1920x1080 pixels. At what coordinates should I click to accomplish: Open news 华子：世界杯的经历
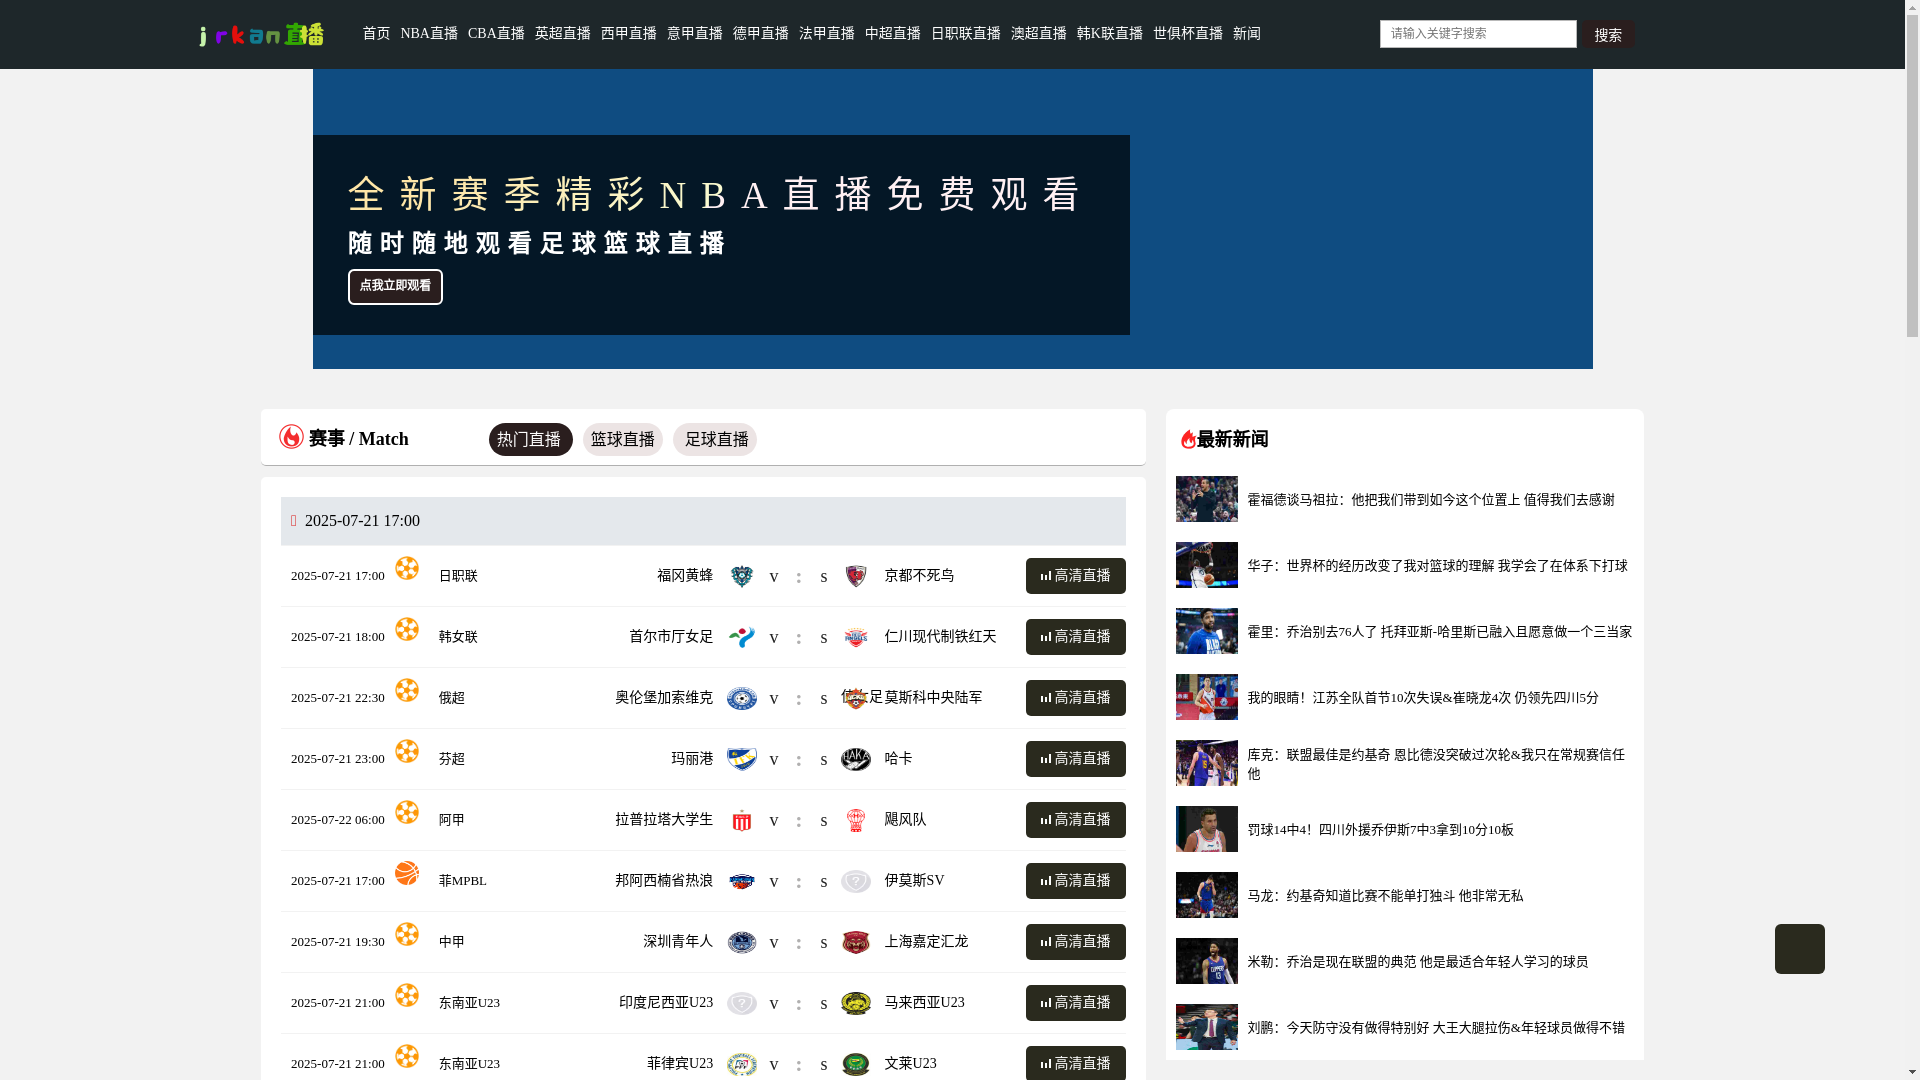click(x=1437, y=566)
